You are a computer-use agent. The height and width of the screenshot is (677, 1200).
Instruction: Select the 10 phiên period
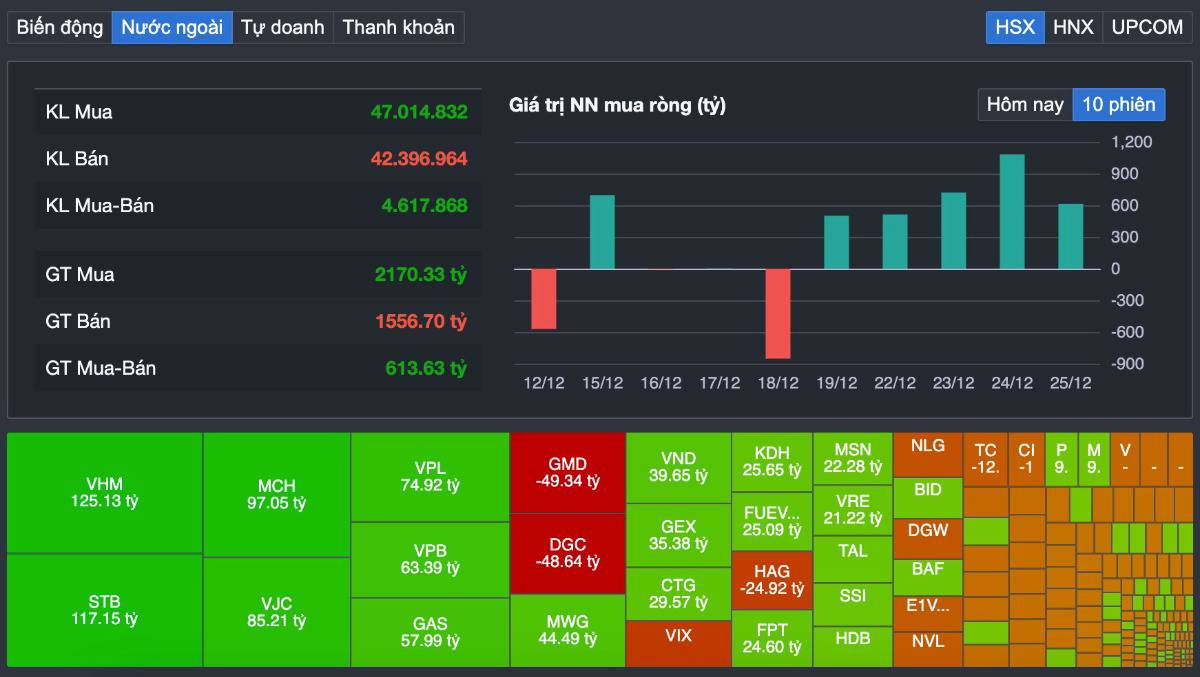click(1119, 104)
